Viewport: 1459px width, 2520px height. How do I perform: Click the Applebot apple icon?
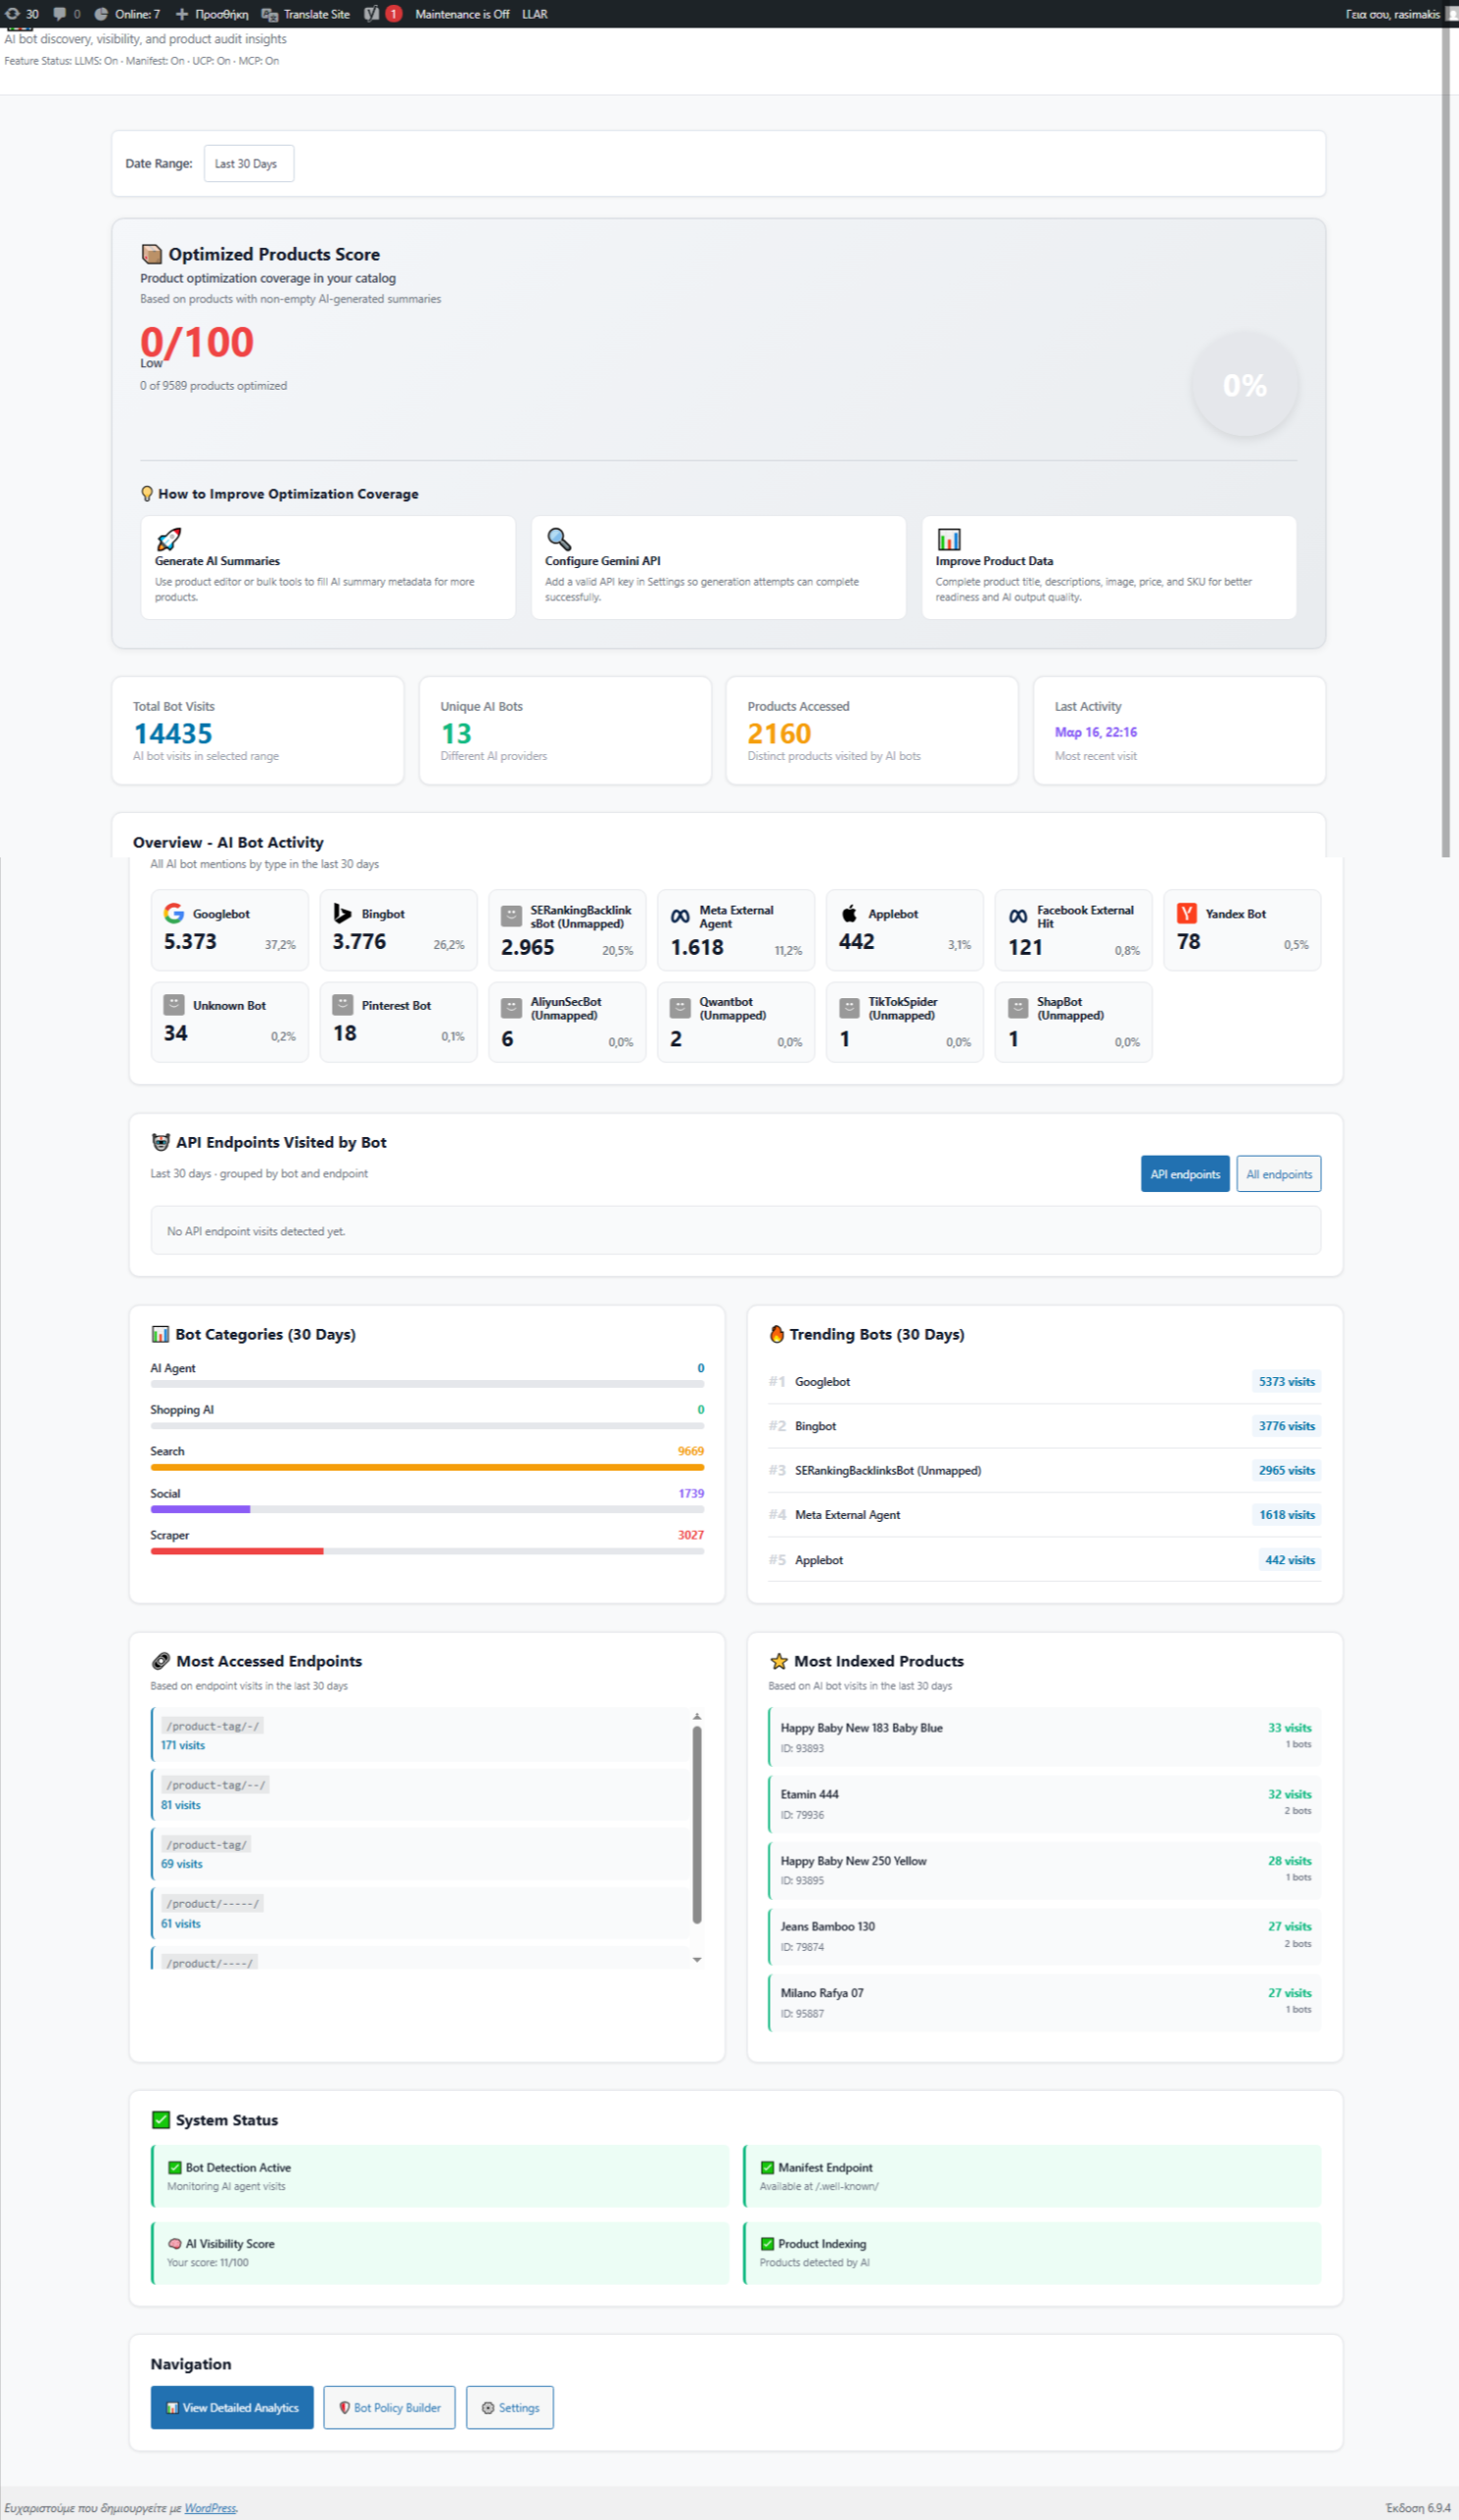pos(849,913)
